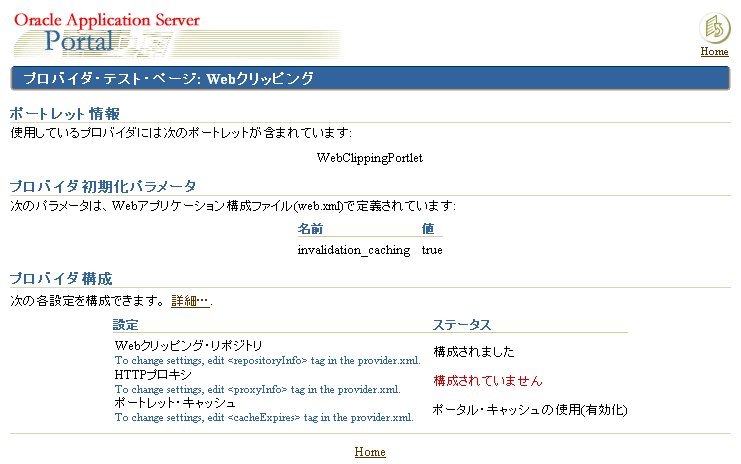Viewport: 741px width, 464px height.
Task: Click the Oracle Application Server Portal logo
Action: (x=178, y=34)
